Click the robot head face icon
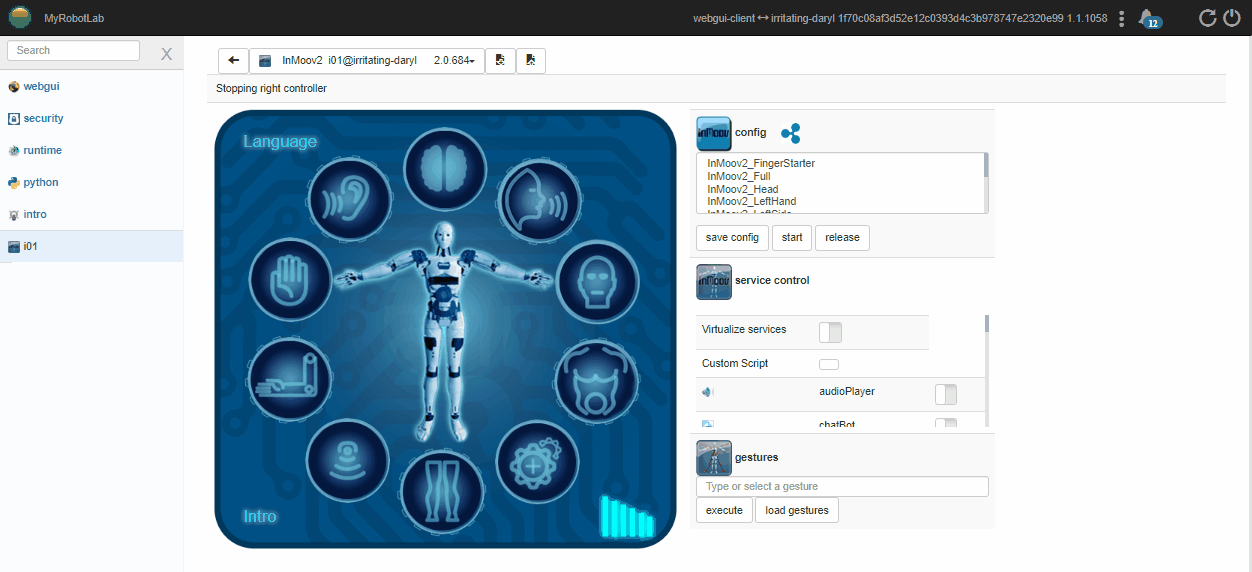Viewport: 1252px width, 572px height. coord(597,280)
